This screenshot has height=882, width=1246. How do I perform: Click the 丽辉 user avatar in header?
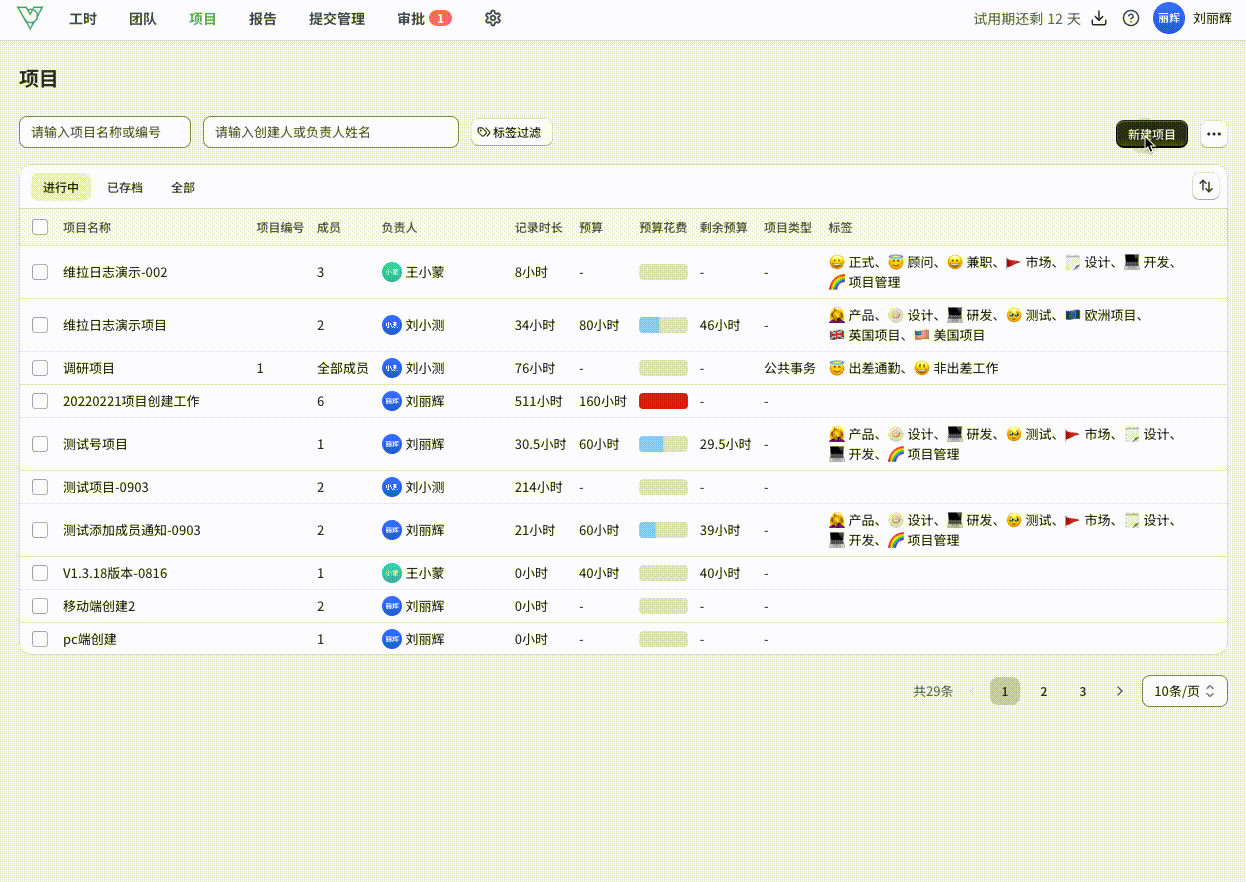1169,18
